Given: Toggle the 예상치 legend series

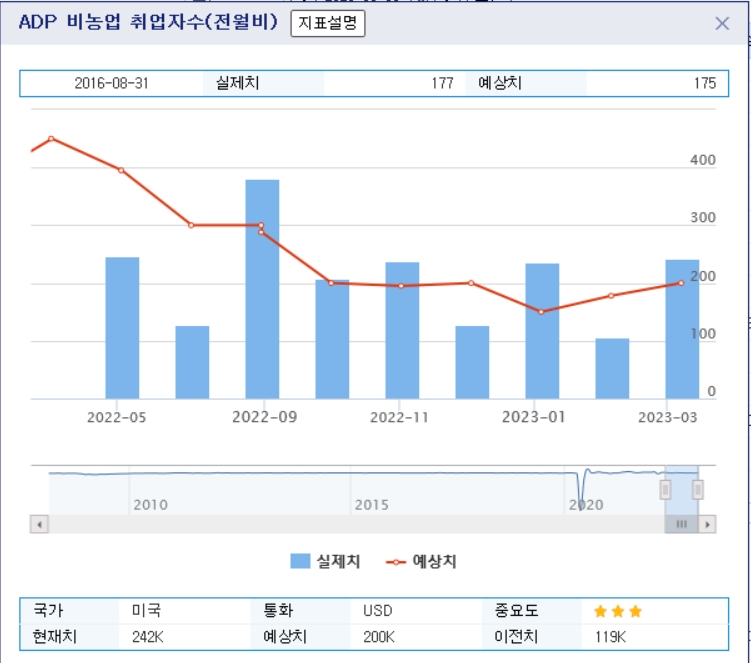Looking at the screenshot, I should coord(421,561).
